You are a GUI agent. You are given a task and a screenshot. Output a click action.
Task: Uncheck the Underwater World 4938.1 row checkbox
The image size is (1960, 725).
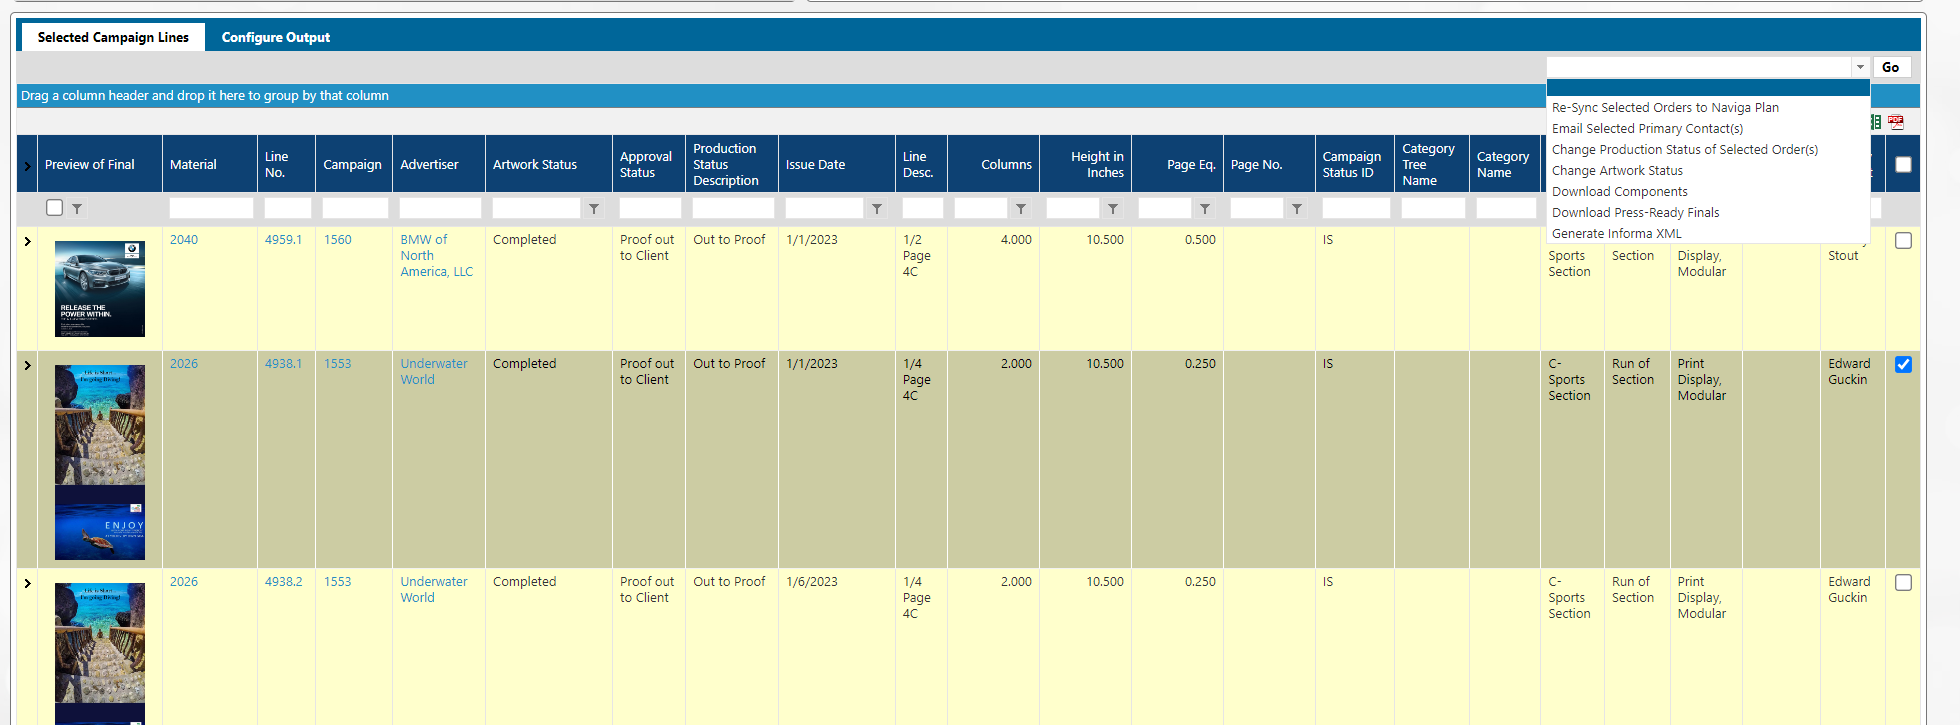1903,365
